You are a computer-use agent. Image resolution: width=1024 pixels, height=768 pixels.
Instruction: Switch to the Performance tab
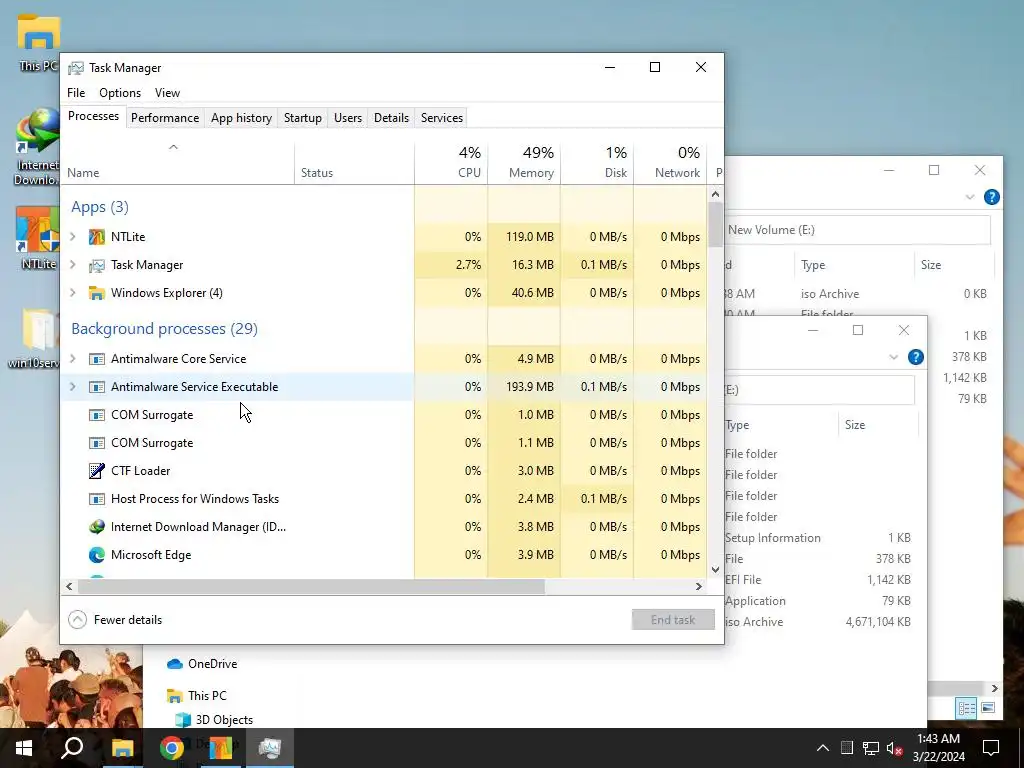click(165, 118)
